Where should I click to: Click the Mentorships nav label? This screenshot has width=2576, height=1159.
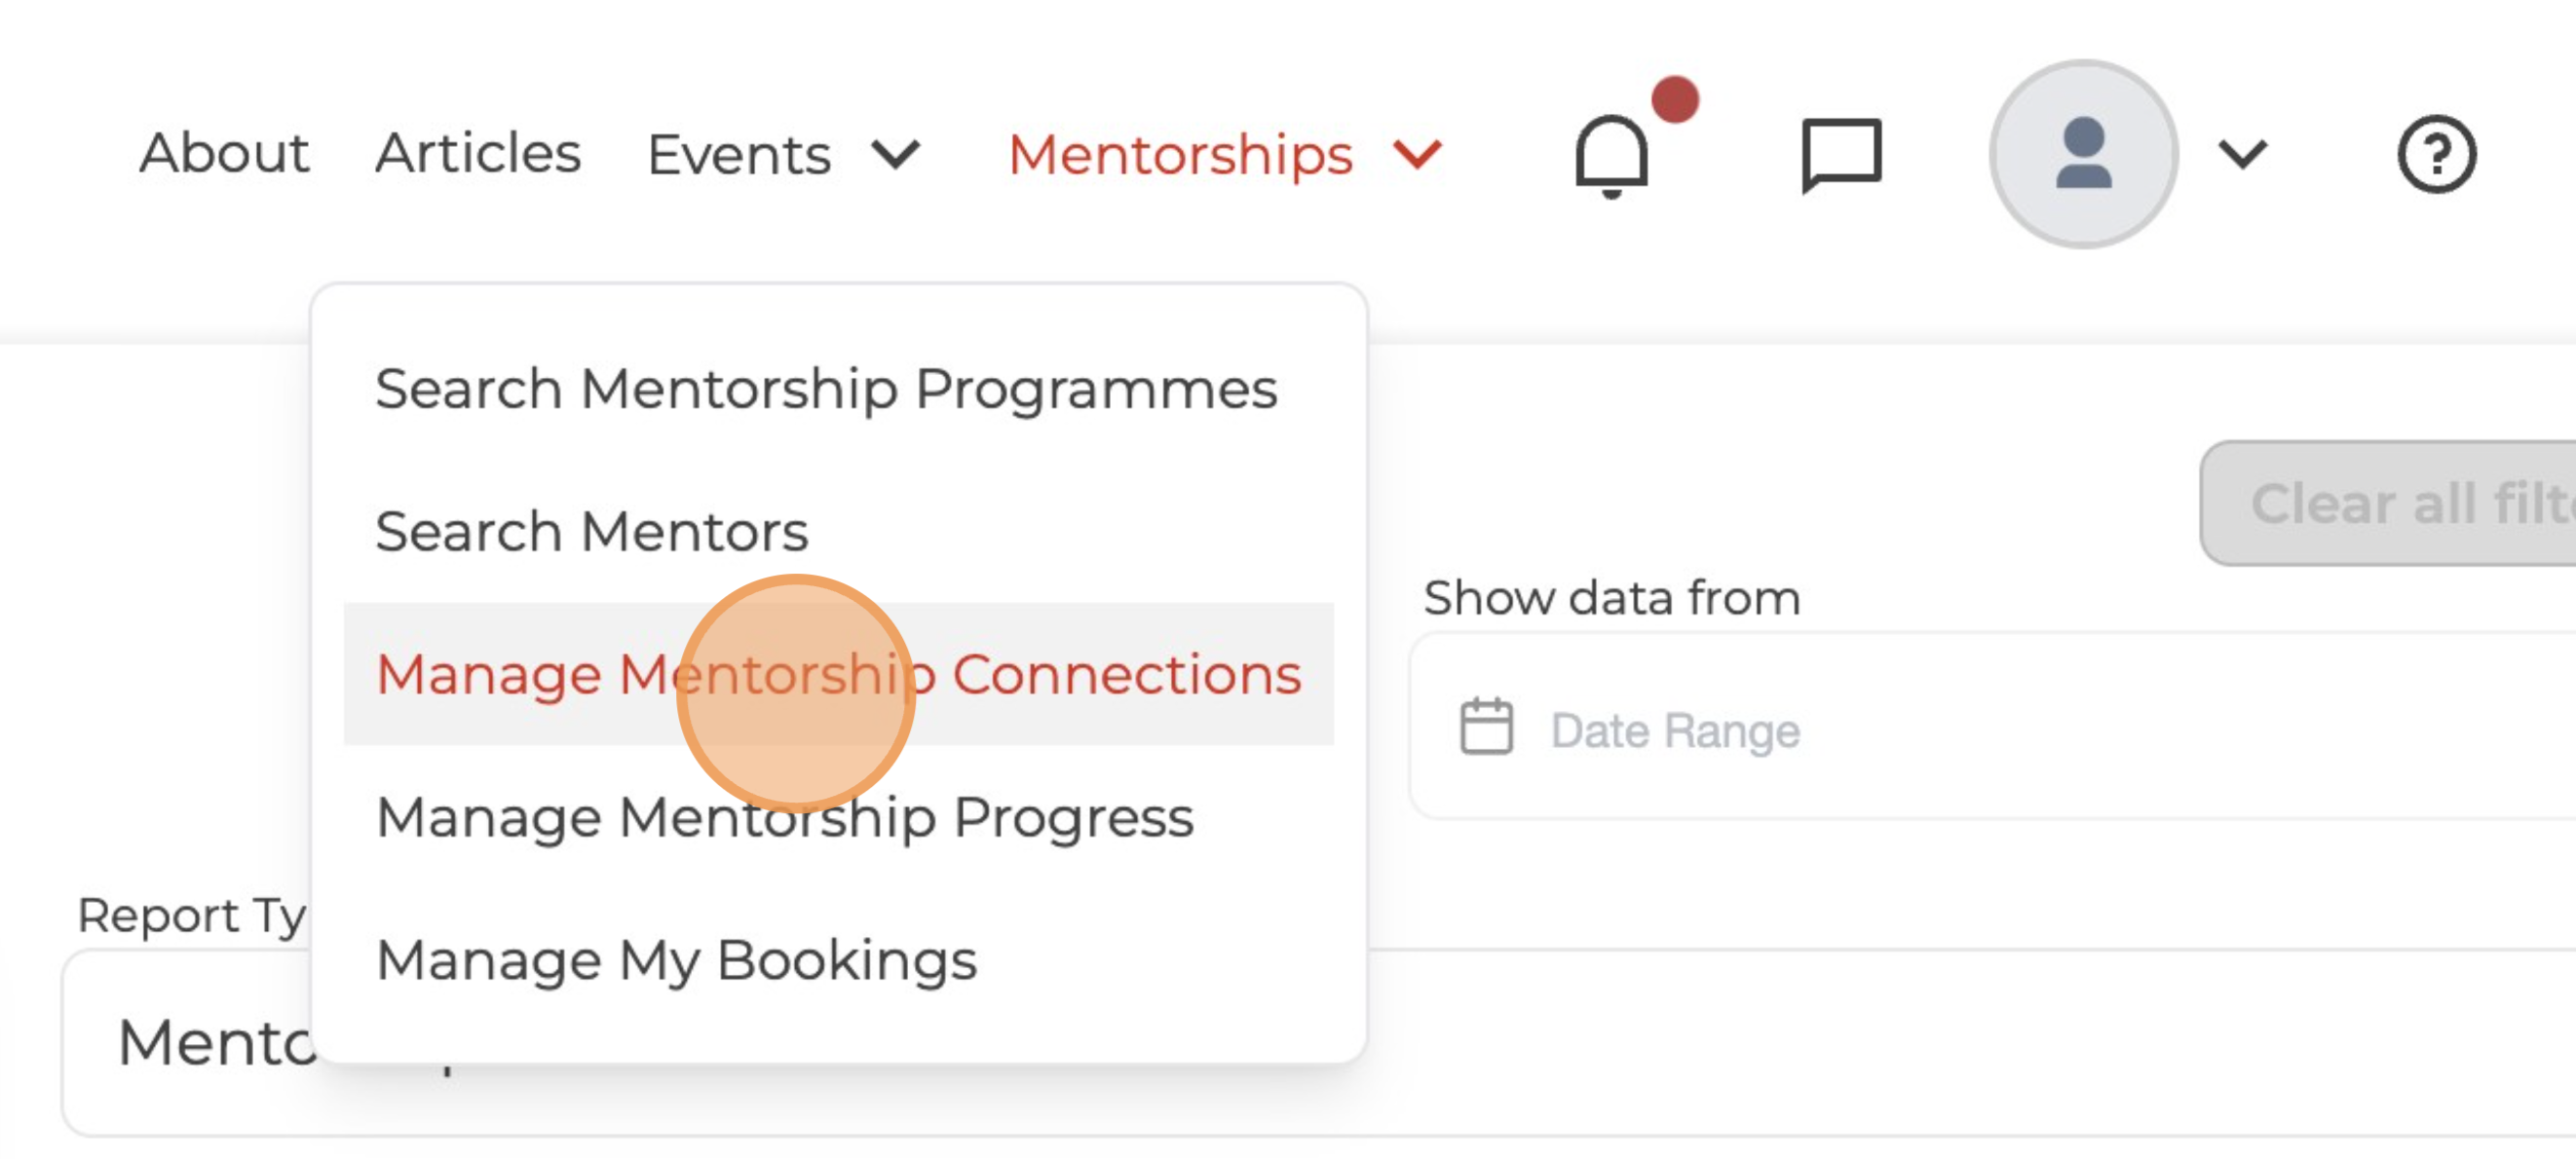tap(1180, 155)
